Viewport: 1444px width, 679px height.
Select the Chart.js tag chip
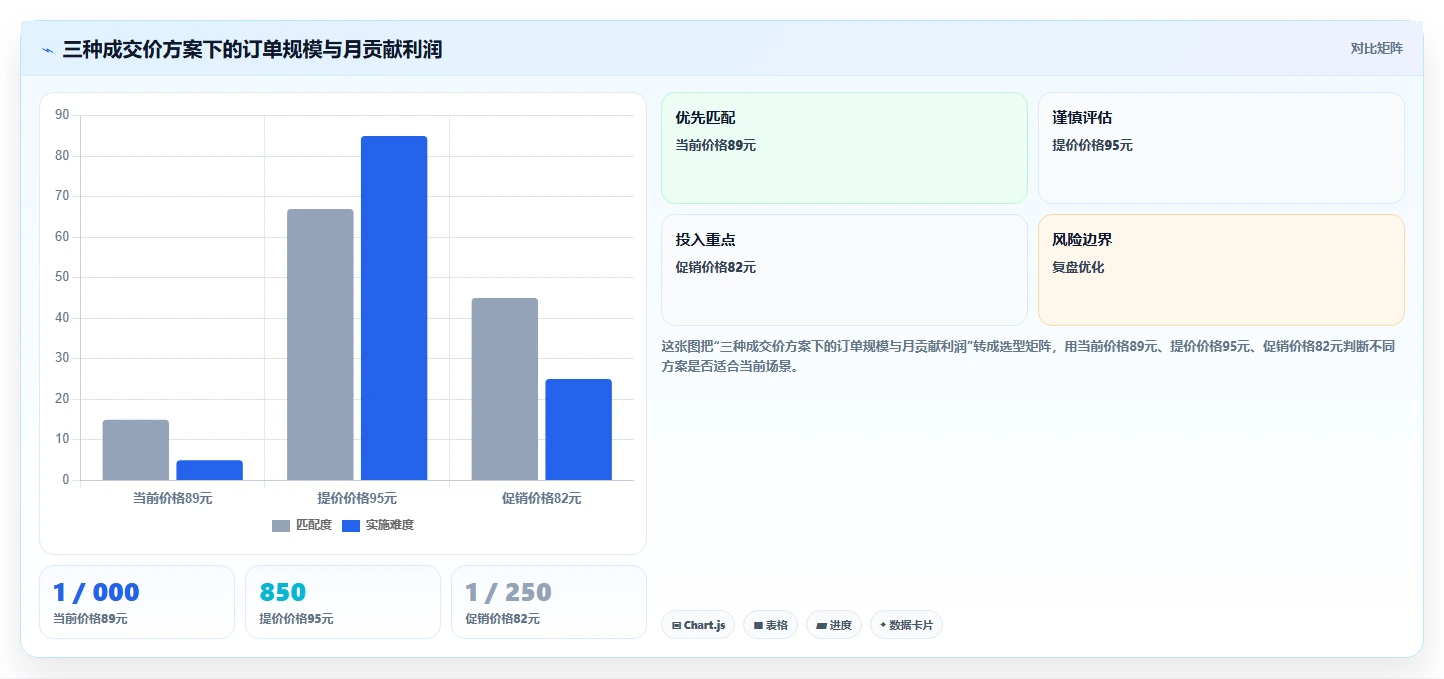[698, 625]
